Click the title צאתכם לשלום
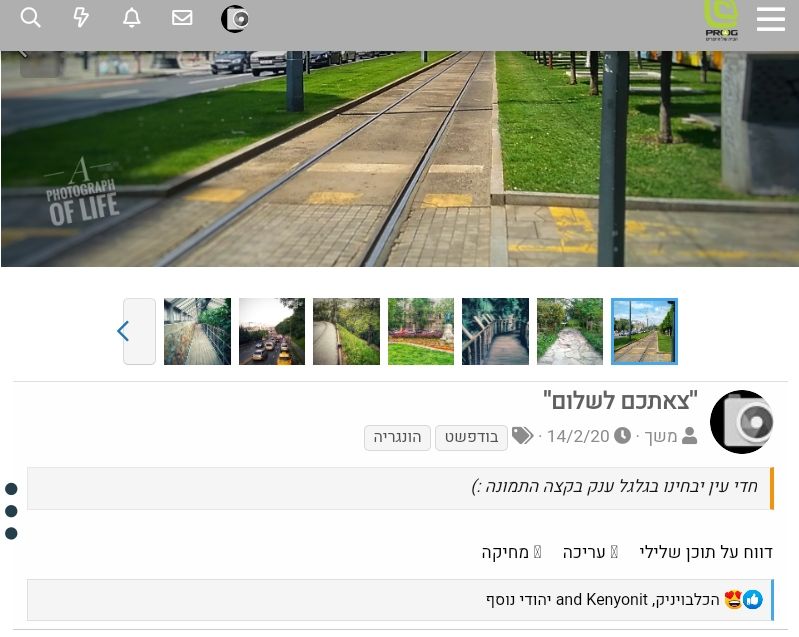Viewport: 799px width, 637px height. 620,401
